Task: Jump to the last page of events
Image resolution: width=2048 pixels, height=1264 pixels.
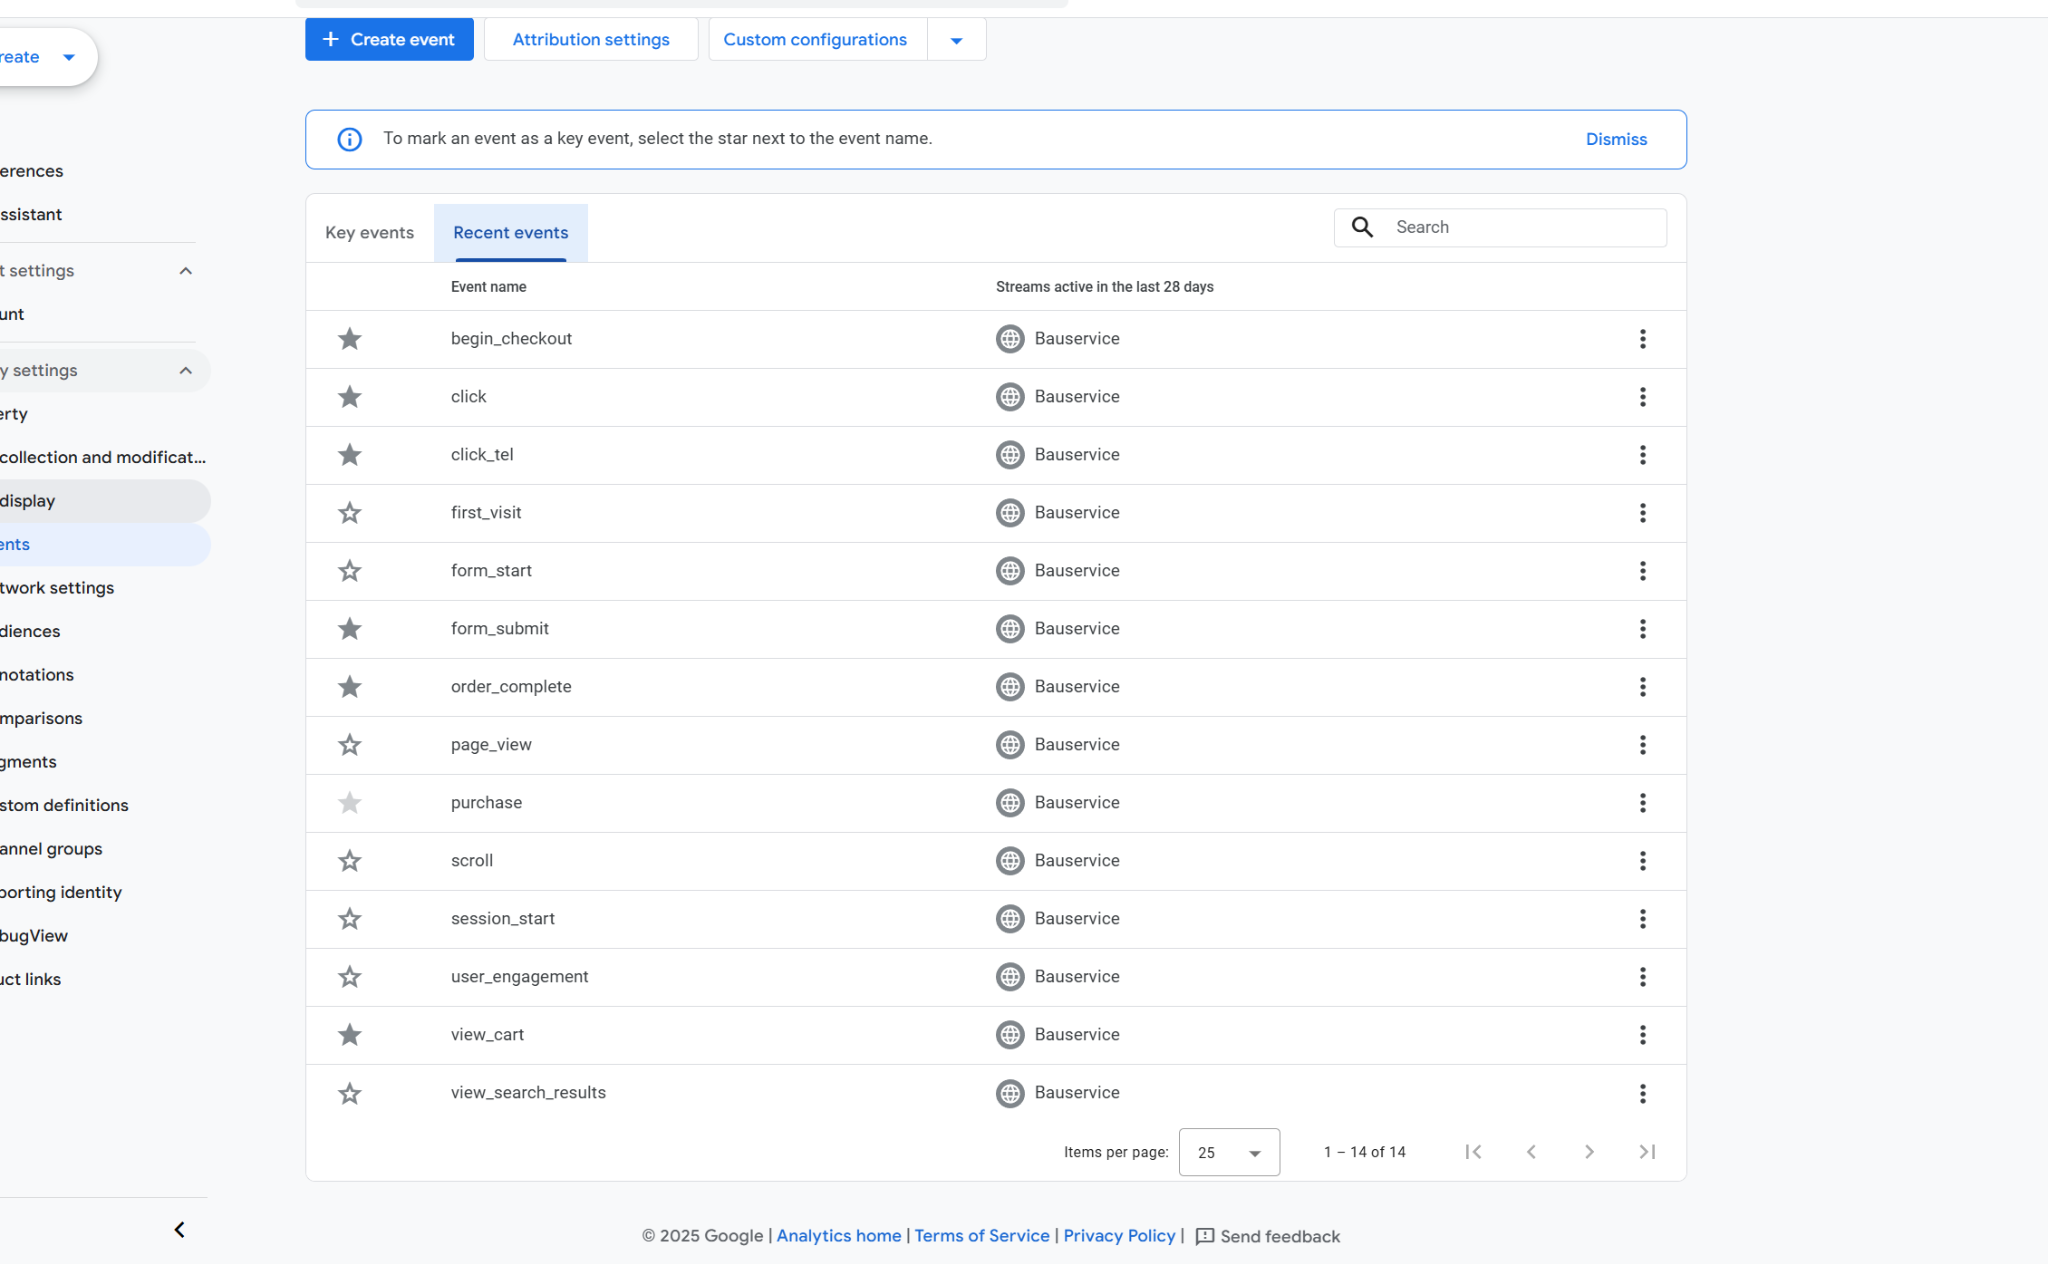Action: point(1647,1152)
